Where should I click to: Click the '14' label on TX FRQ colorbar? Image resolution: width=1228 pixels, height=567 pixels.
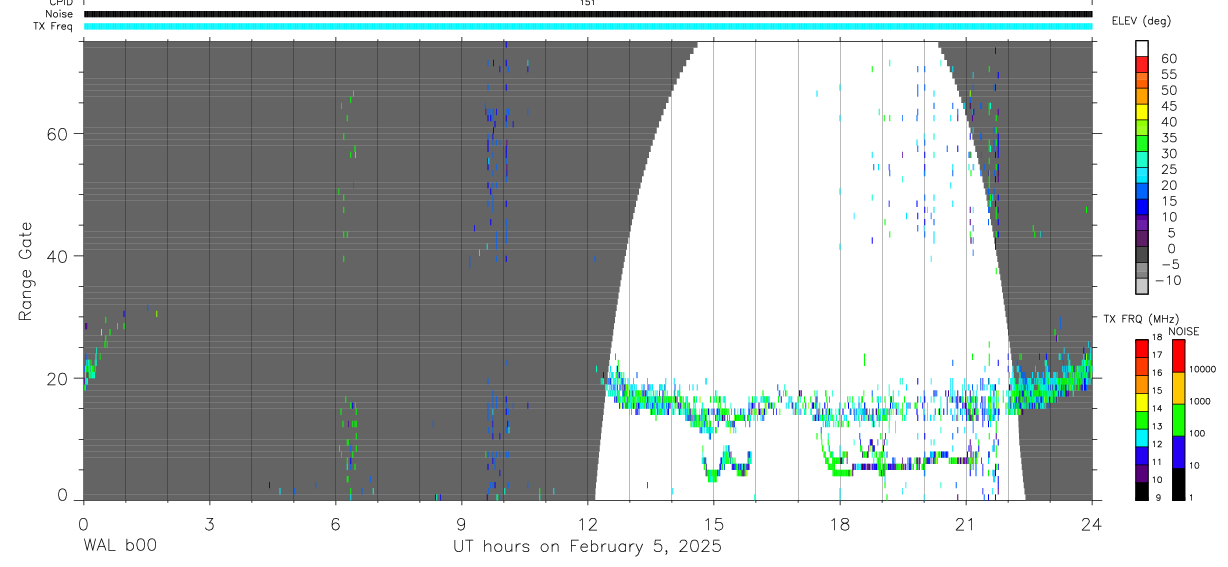[1157, 408]
